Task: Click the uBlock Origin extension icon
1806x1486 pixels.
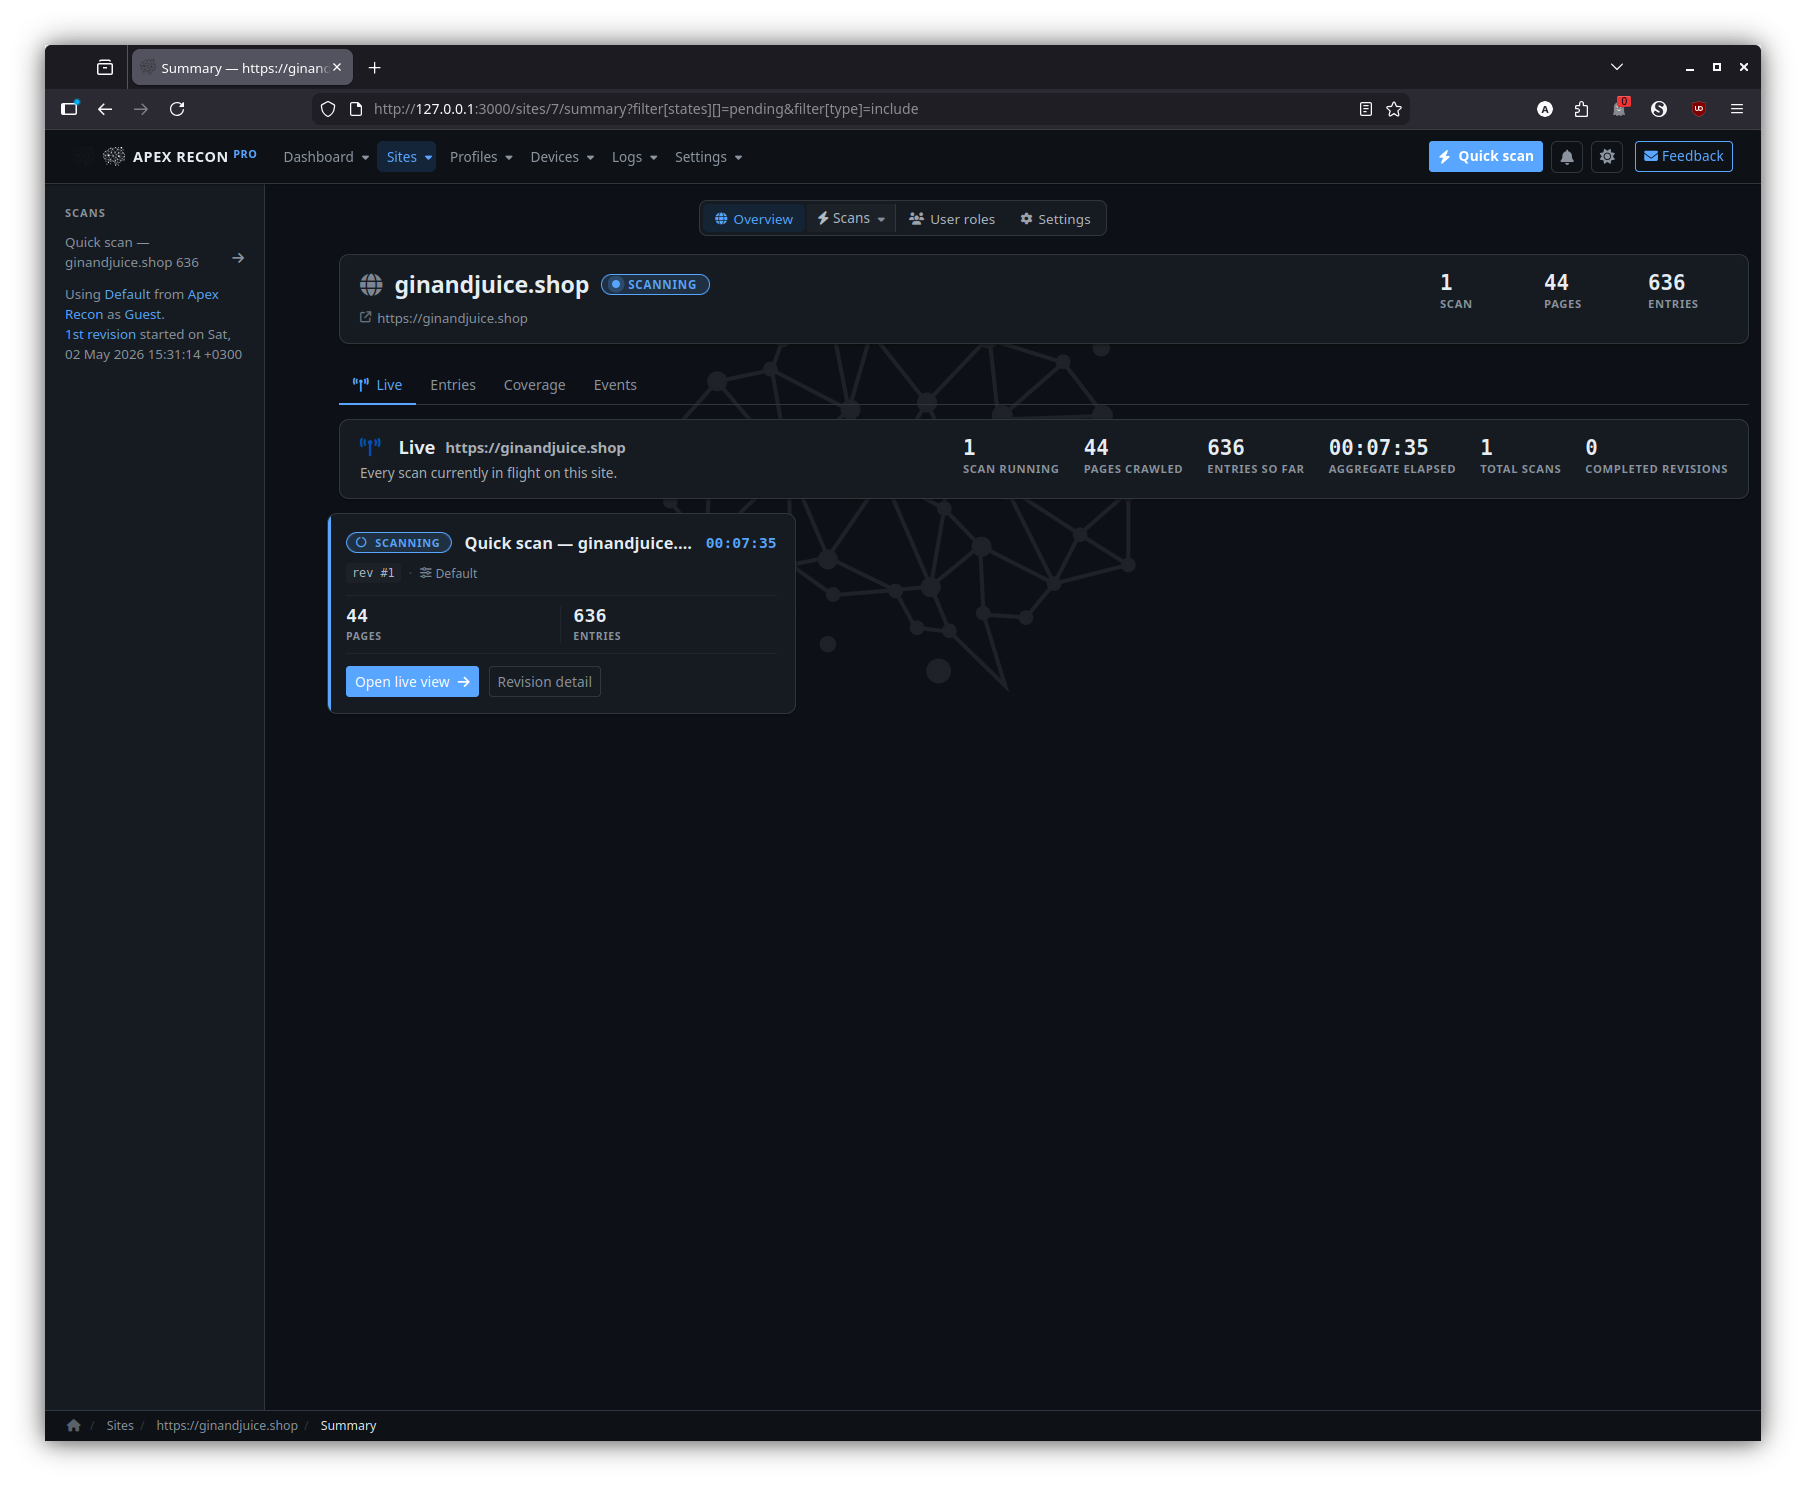Action: (1699, 109)
